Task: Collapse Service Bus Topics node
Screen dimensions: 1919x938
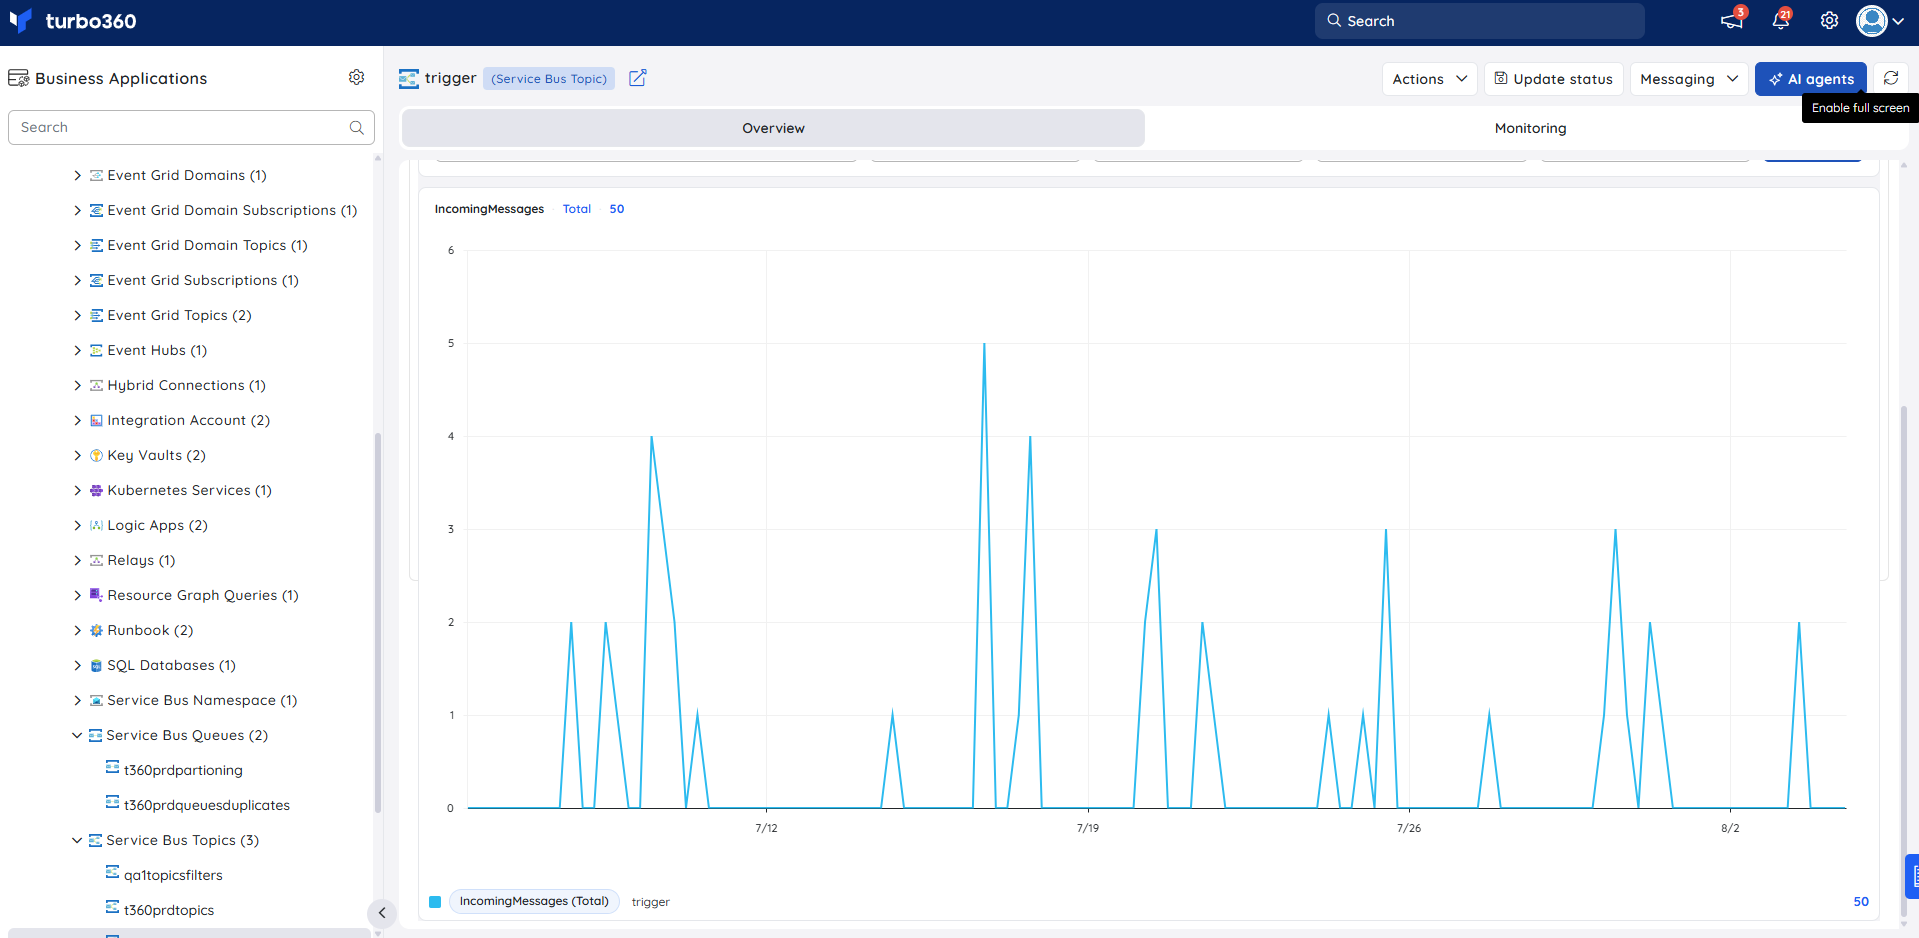Action: (x=77, y=840)
